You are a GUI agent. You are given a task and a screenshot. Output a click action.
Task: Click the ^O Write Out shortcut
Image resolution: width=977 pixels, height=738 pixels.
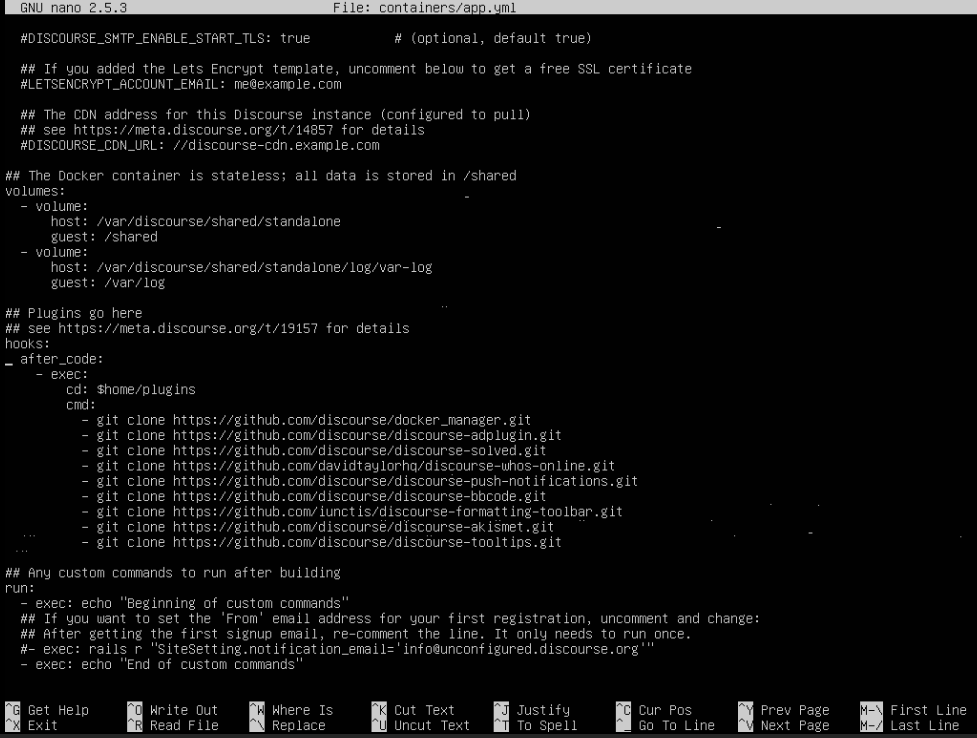tap(173, 710)
